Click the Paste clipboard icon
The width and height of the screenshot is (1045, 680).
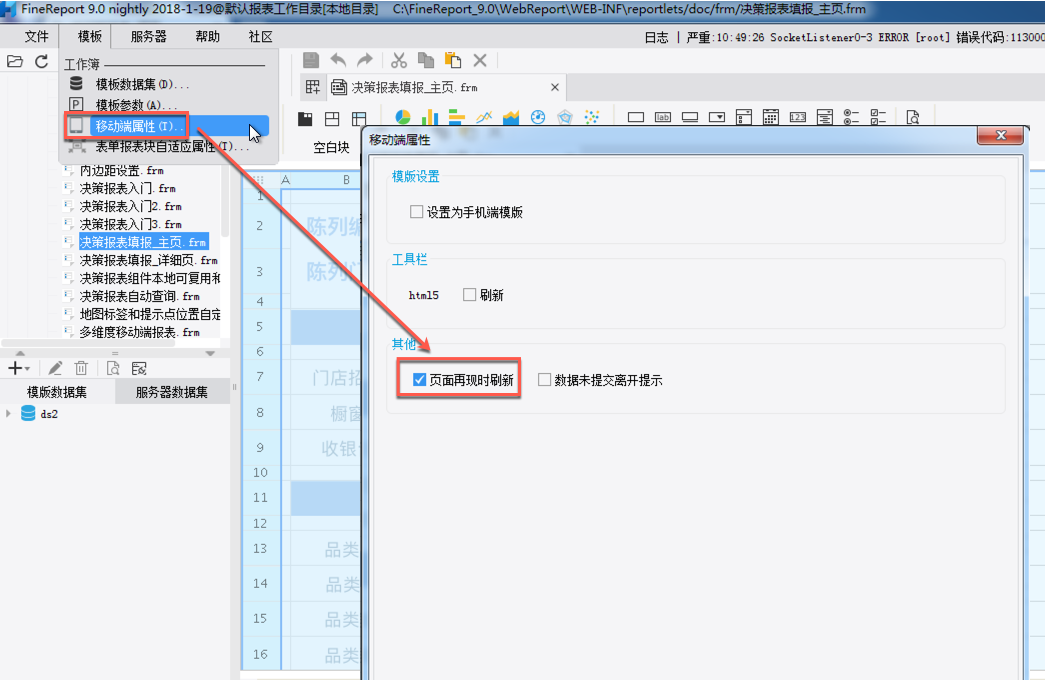coord(453,61)
